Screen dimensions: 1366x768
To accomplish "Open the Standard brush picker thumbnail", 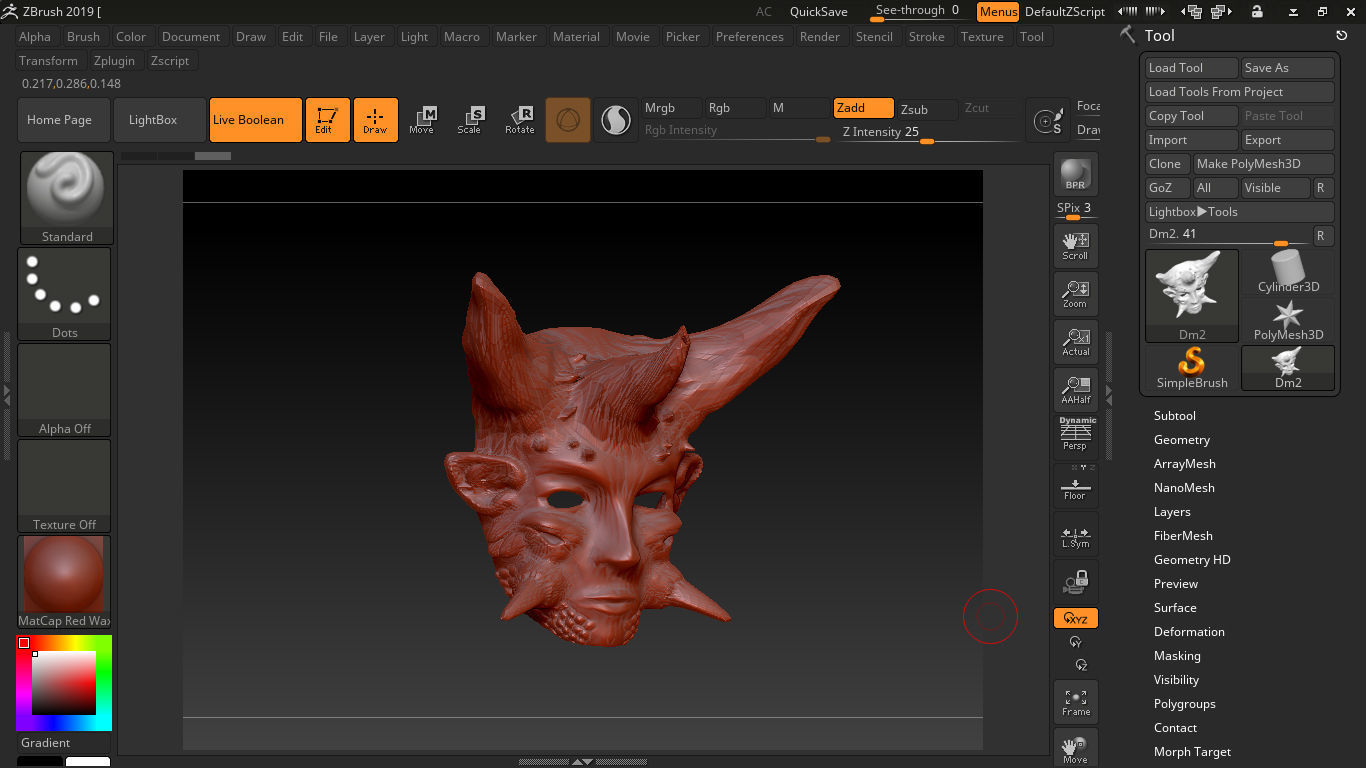I will coord(65,197).
